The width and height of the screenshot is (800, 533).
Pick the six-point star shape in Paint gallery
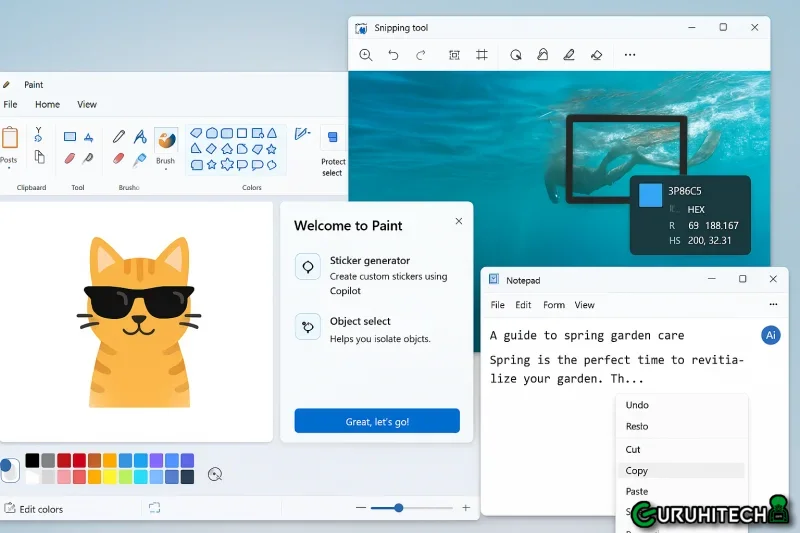(227, 164)
